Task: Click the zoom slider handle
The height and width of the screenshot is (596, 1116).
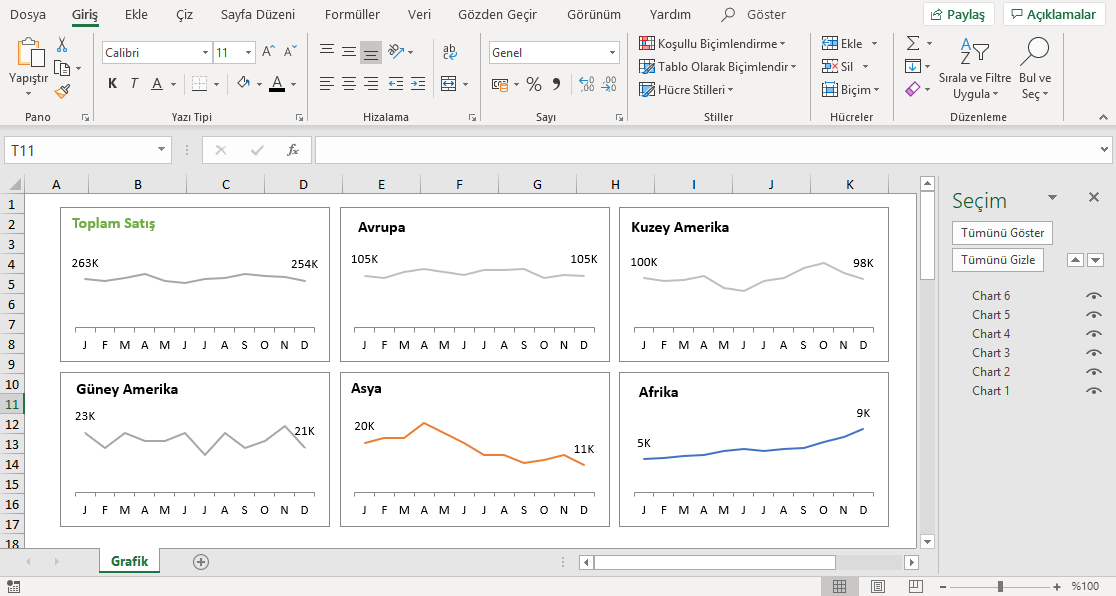Action: coord(1000,587)
